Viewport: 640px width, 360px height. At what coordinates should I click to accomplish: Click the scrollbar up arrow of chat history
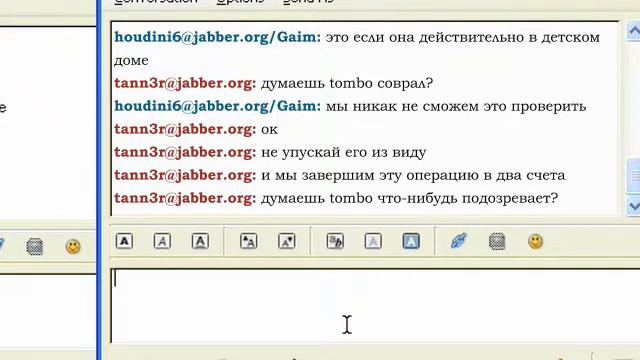click(633, 31)
